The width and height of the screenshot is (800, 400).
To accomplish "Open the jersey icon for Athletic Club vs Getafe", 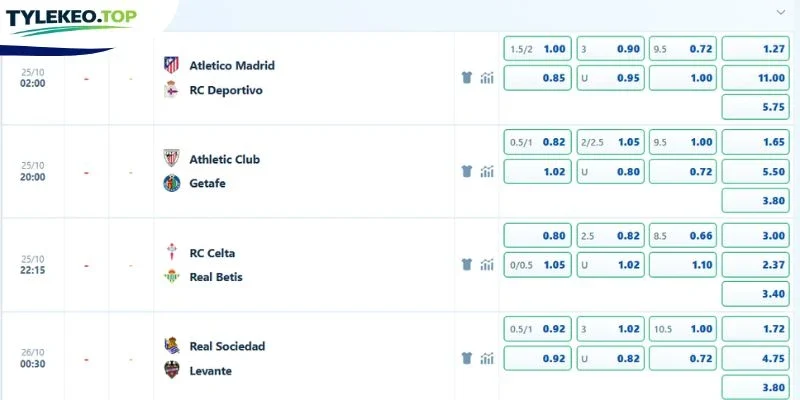I will [x=466, y=171].
